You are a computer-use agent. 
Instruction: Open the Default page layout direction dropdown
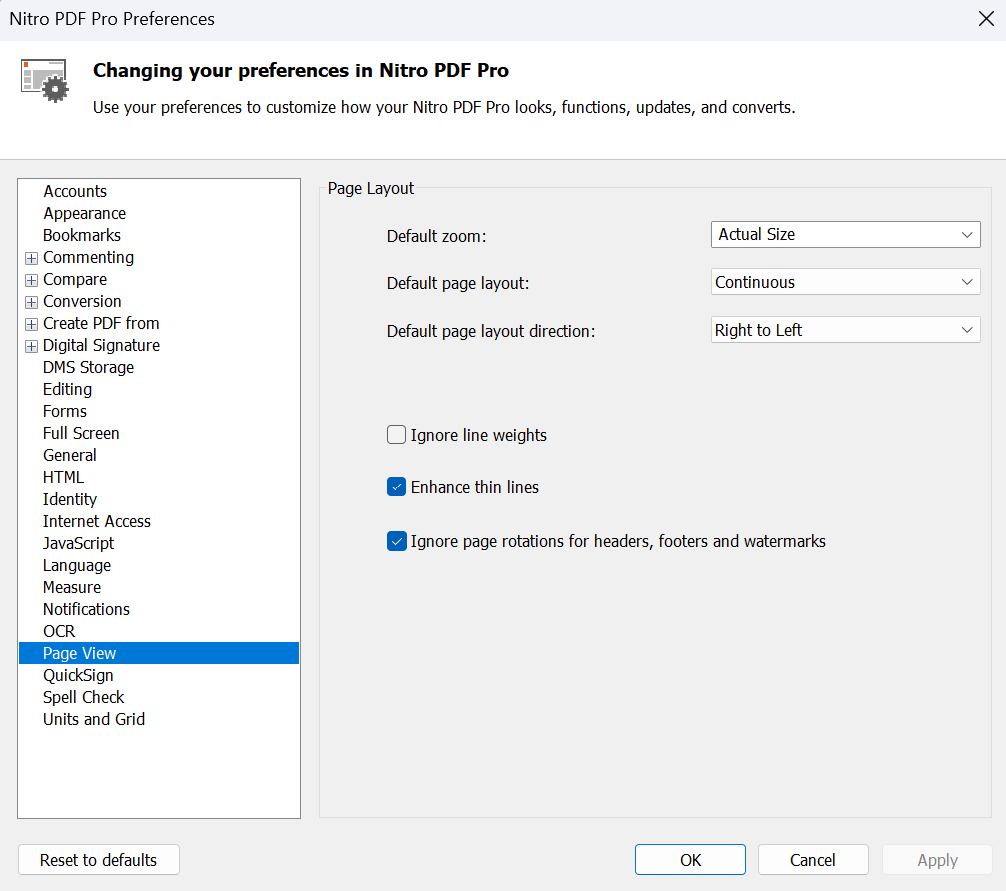tap(846, 330)
